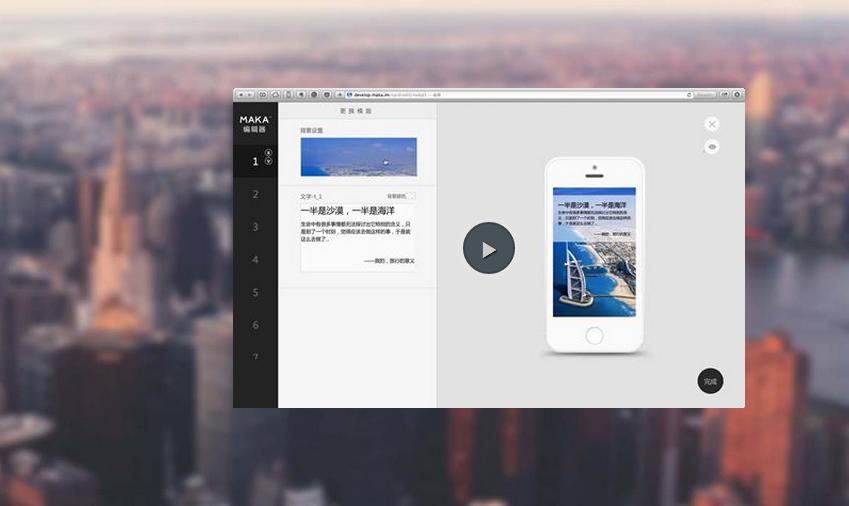This screenshot has width=849, height=506.
Task: Open page 5 in the sidebar
Action: (256, 293)
